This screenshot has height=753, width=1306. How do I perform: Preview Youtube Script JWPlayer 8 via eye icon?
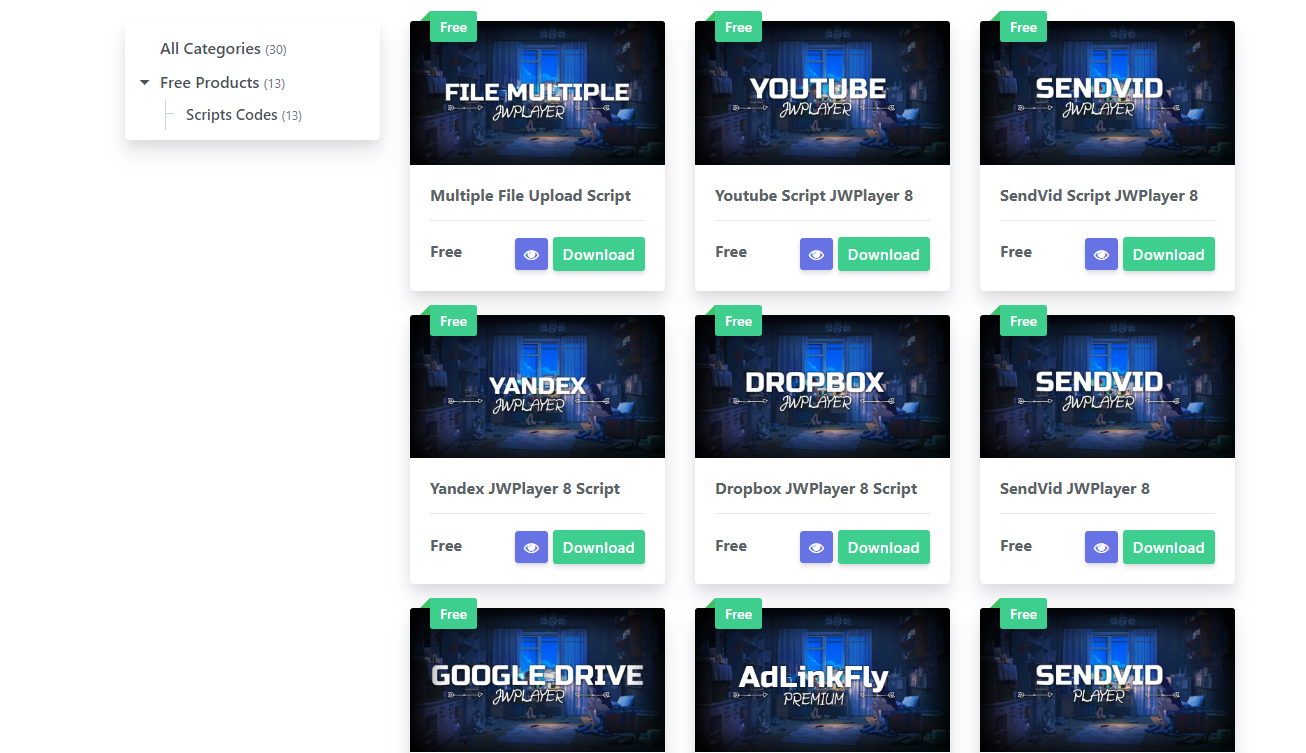(816, 254)
